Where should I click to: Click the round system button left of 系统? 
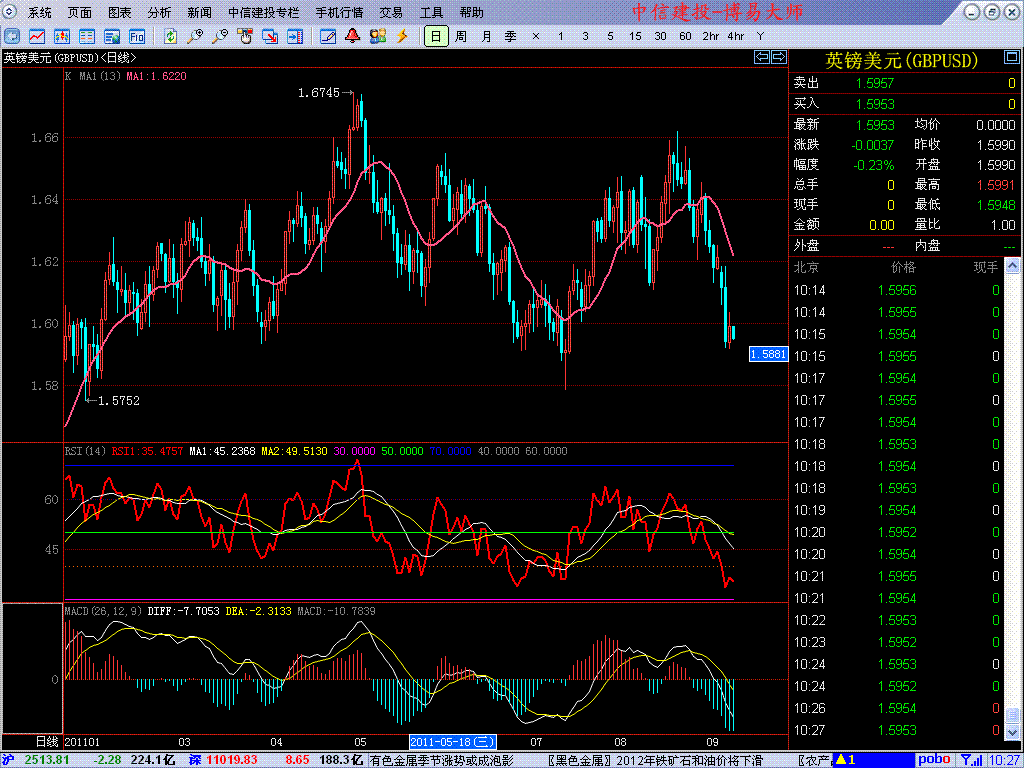(11, 12)
